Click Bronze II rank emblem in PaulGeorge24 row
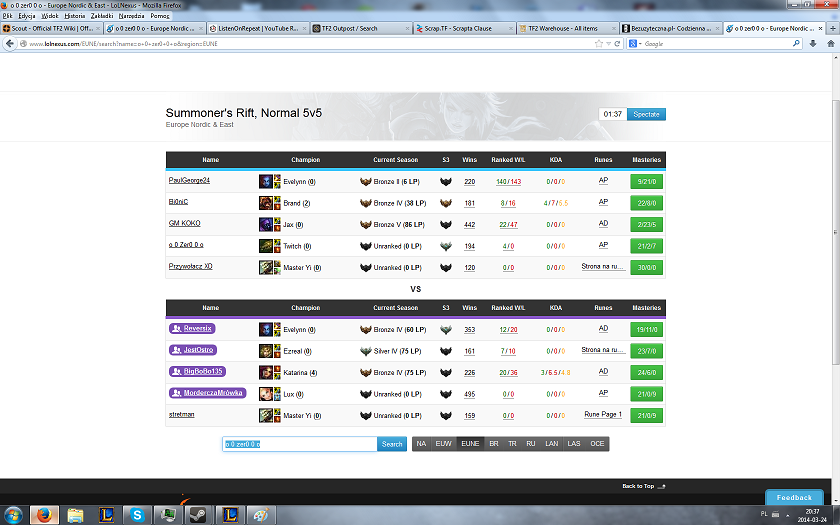This screenshot has height=525, width=840. [366, 182]
